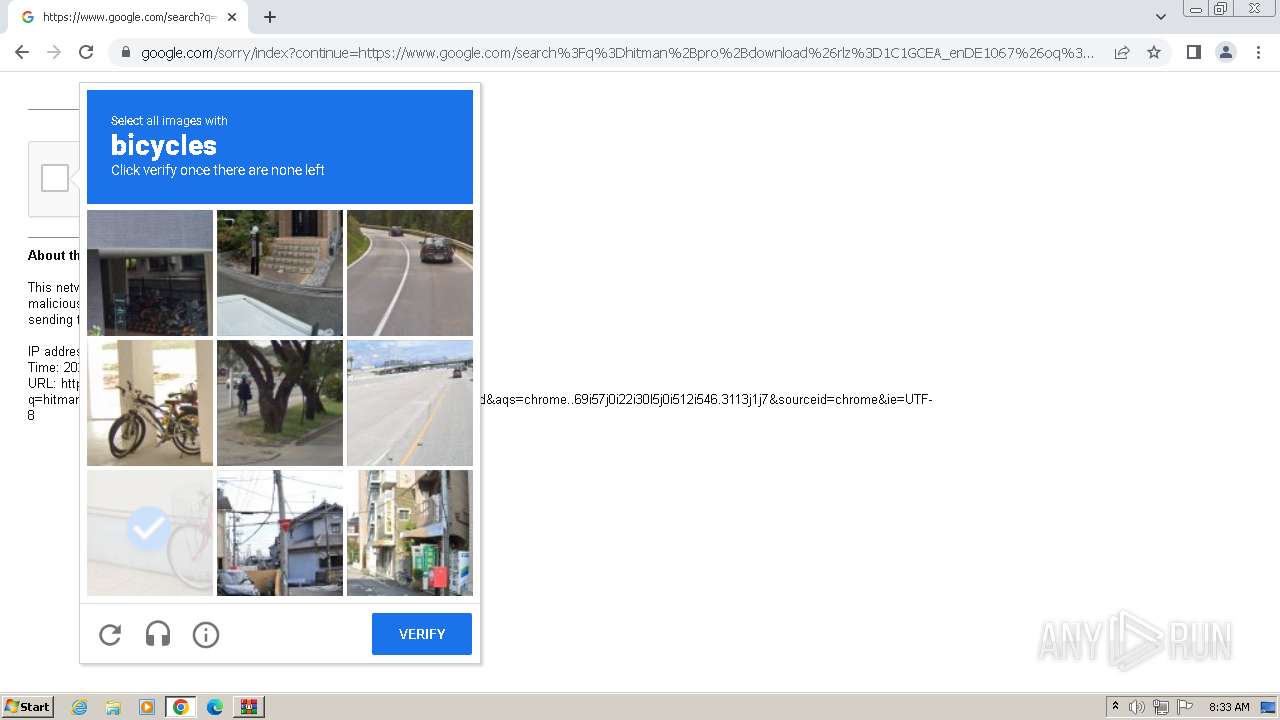Image resolution: width=1280 pixels, height=720 pixels.
Task: Bookmark this page with star
Action: pyautogui.click(x=1154, y=52)
